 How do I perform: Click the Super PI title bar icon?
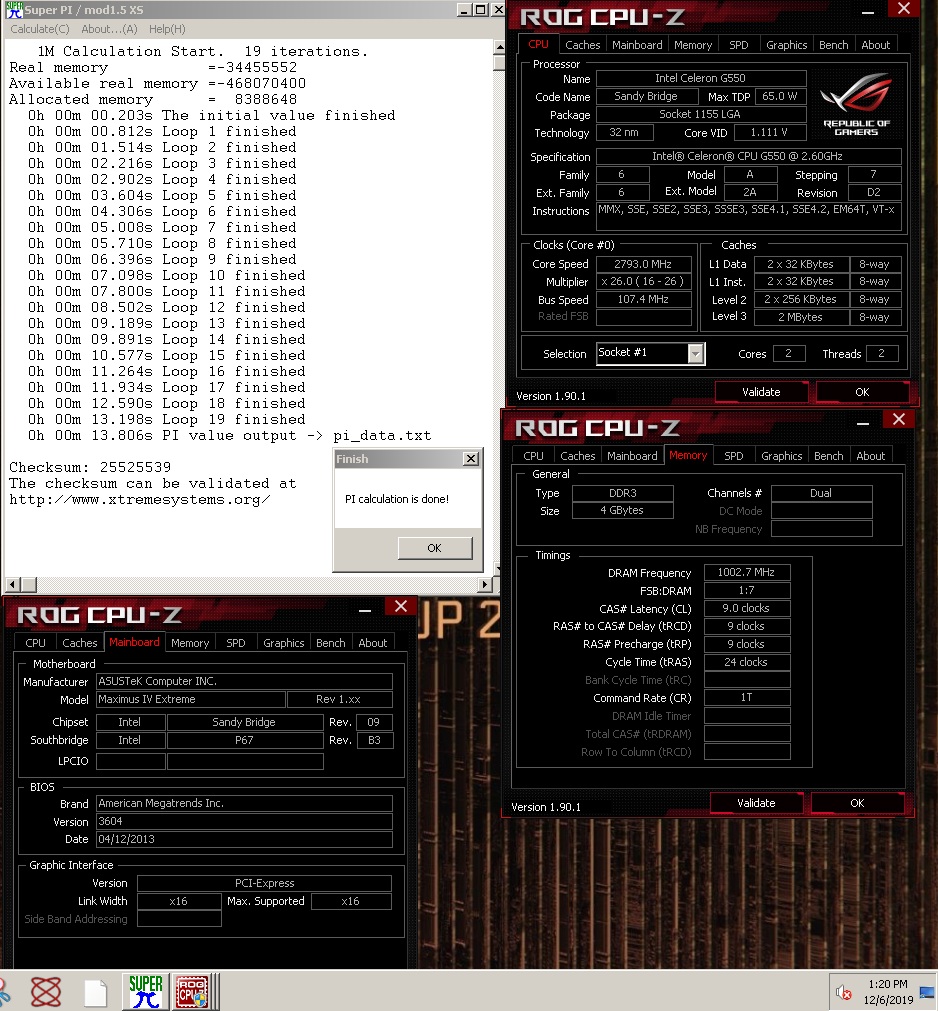(13, 10)
